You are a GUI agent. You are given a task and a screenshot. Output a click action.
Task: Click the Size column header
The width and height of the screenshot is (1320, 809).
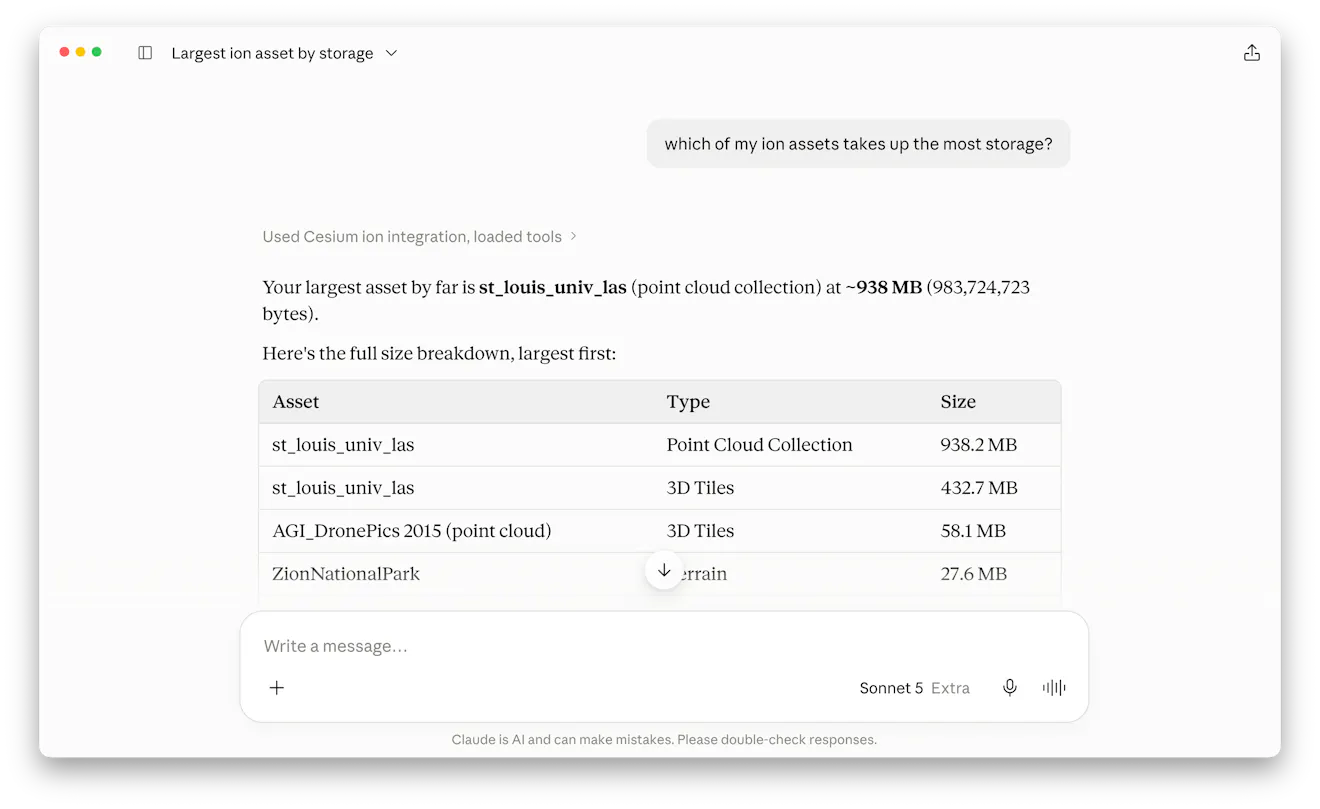[958, 402]
